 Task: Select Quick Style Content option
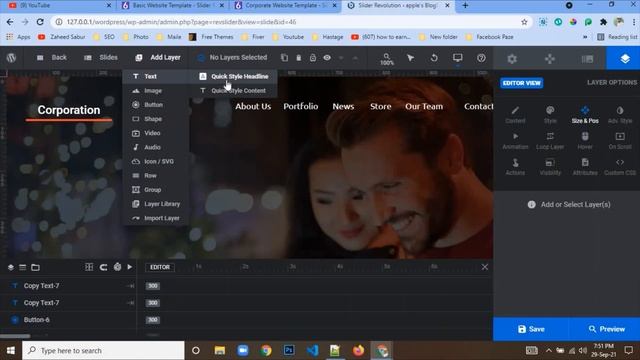233,91
